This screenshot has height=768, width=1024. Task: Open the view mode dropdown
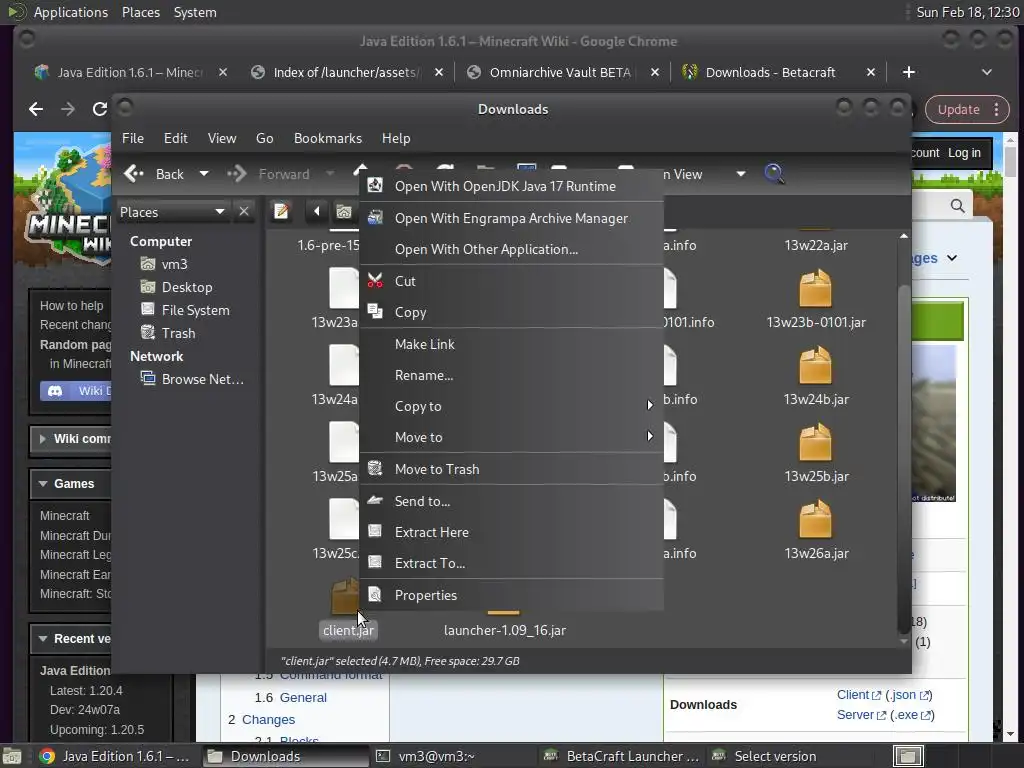pyautogui.click(x=741, y=174)
